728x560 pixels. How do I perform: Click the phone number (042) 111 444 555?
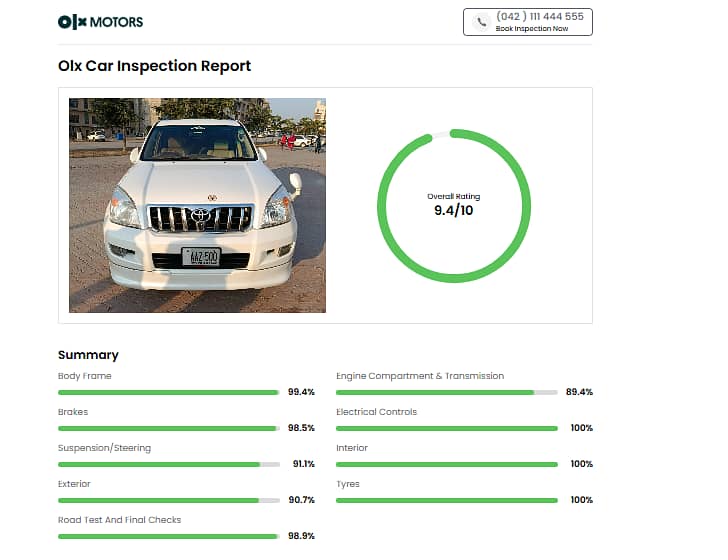point(539,16)
